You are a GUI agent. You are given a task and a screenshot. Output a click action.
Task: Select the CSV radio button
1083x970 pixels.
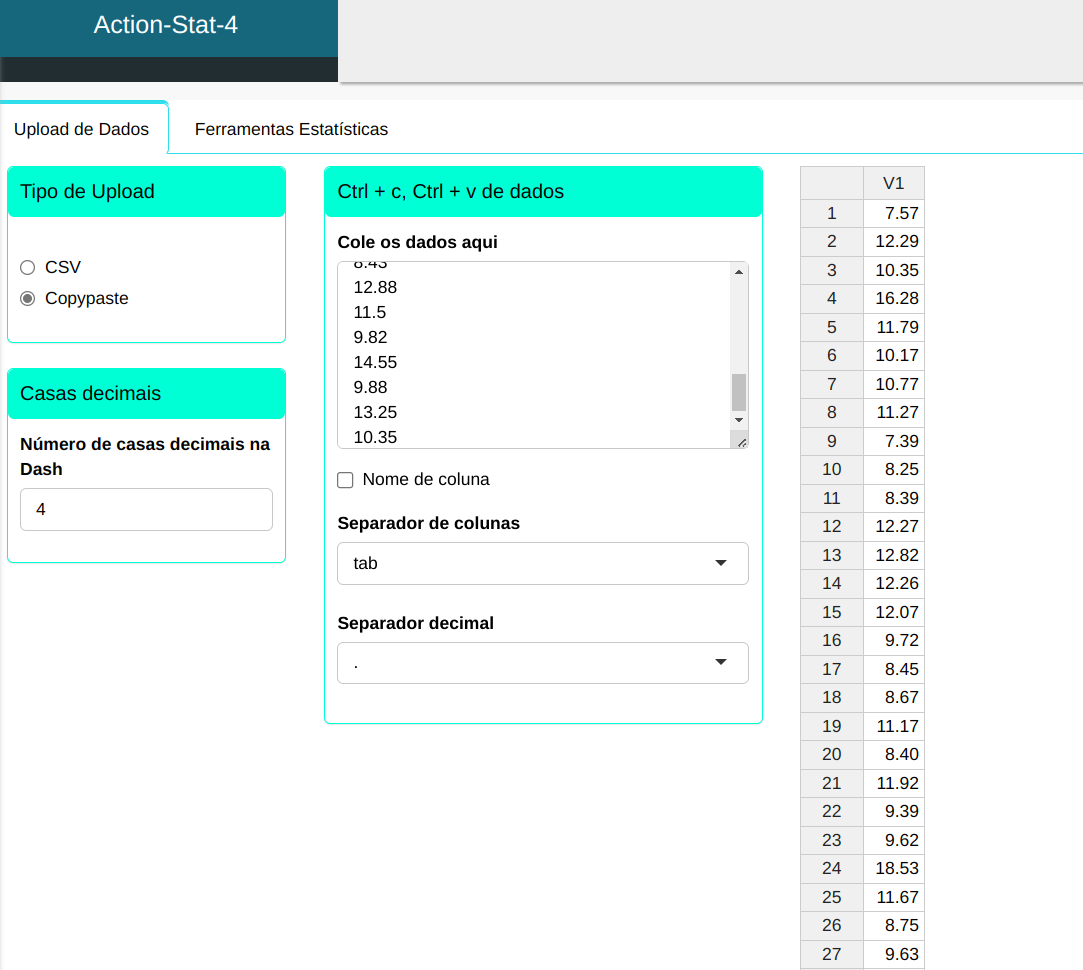27,267
